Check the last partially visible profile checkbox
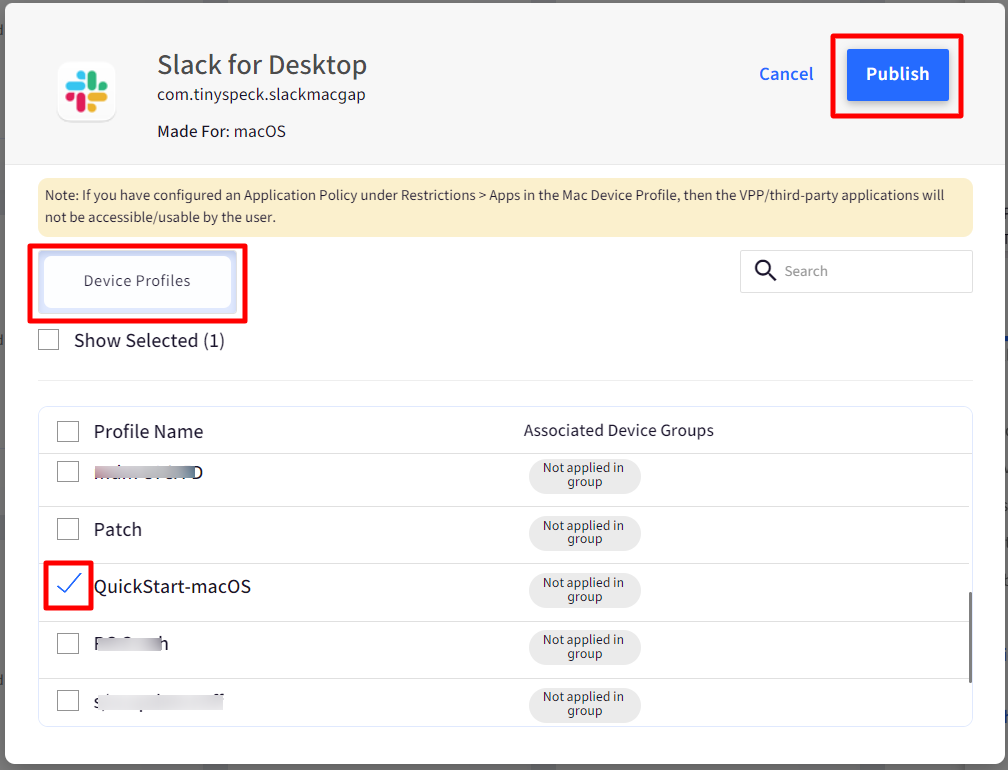This screenshot has height=770, width=1008. click(68, 700)
